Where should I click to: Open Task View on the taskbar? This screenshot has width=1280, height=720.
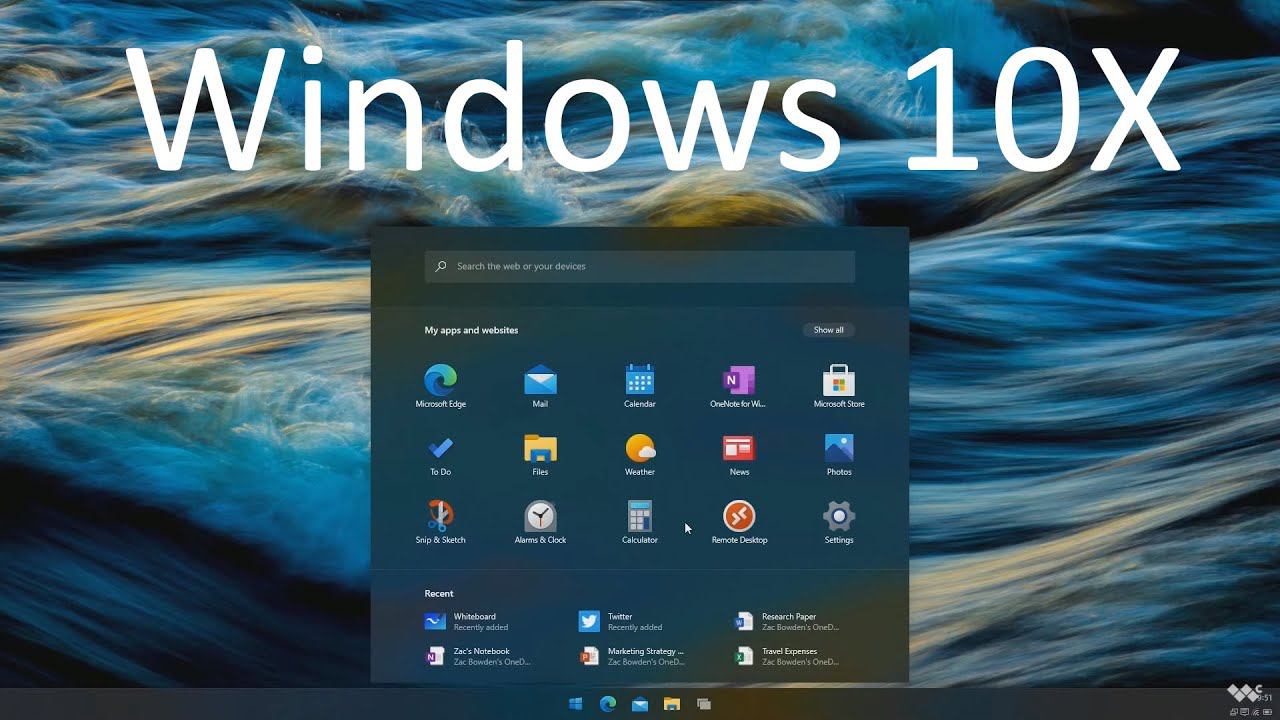704,704
